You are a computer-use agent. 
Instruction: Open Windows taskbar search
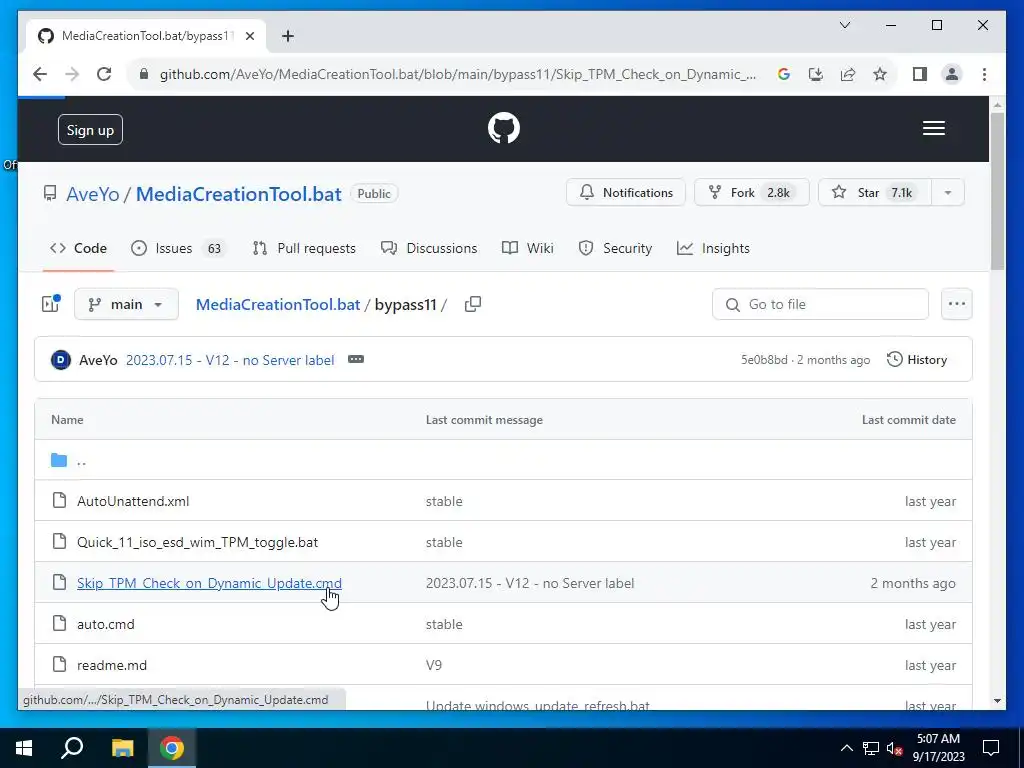click(x=72, y=748)
